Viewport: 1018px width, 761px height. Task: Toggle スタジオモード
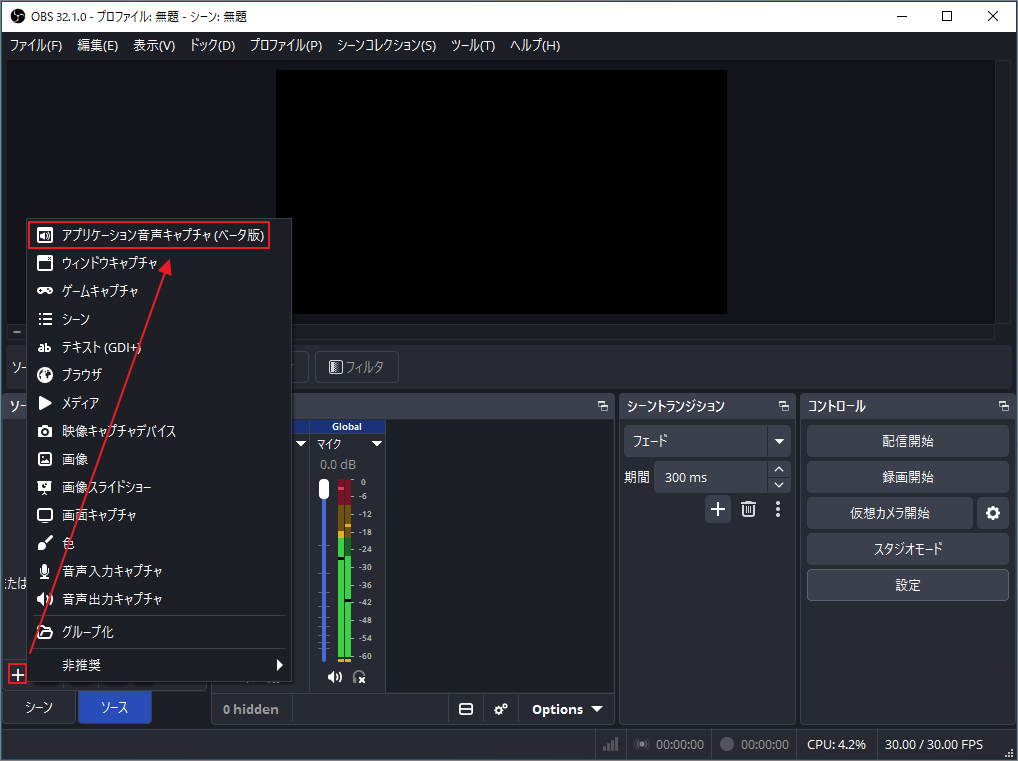[908, 549]
